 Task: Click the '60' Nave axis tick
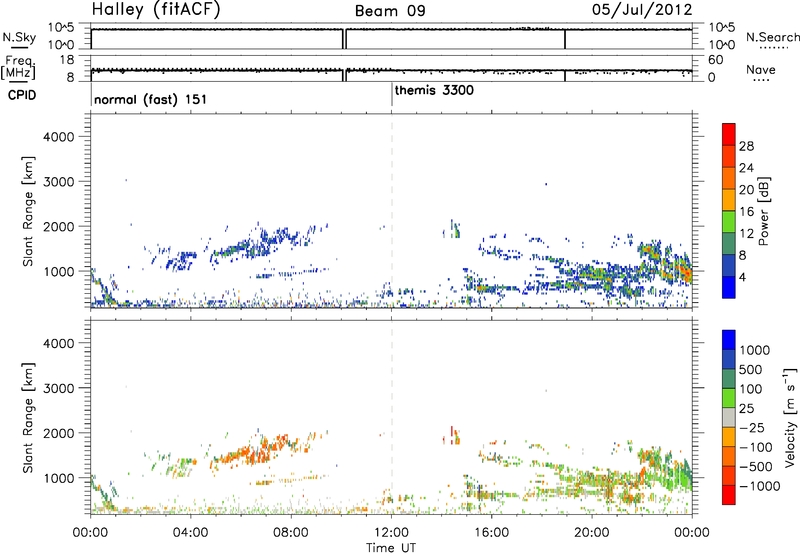coord(716,60)
